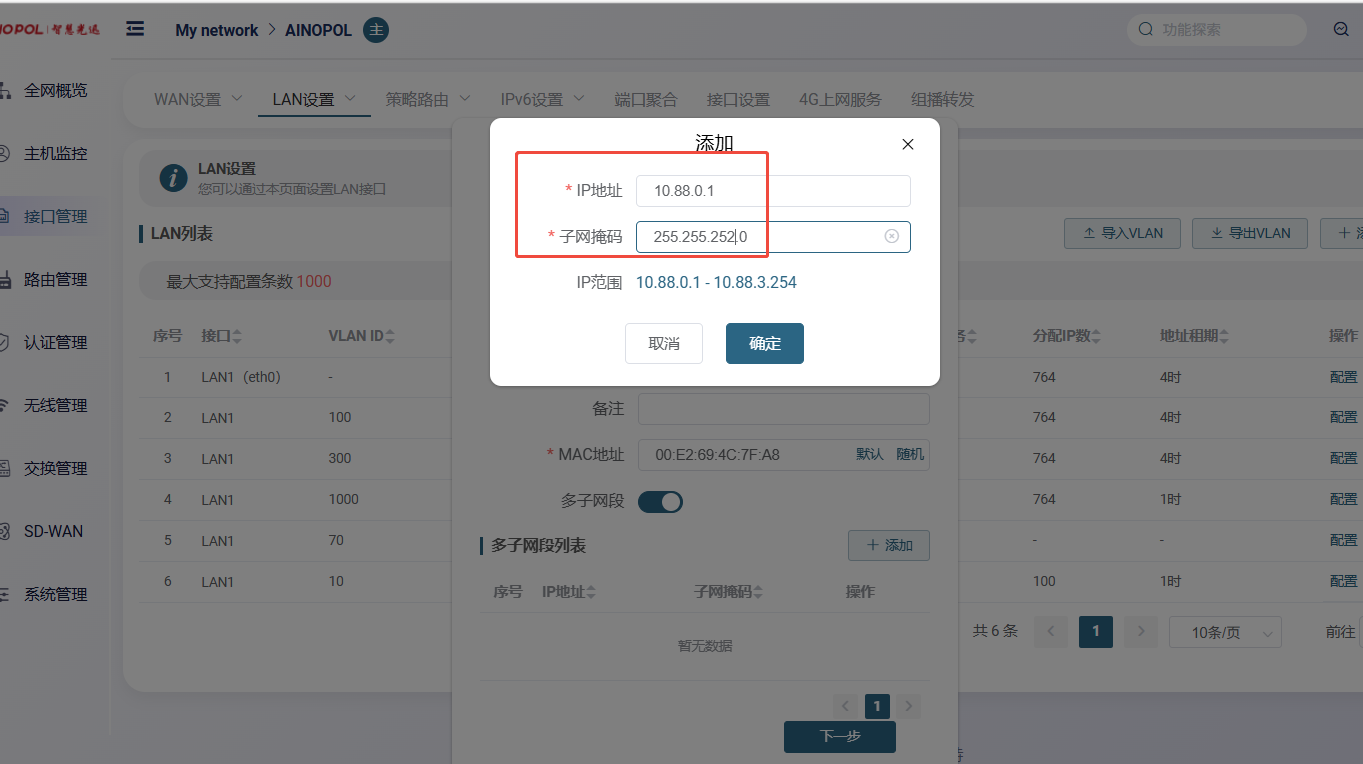The height and width of the screenshot is (764, 1363).
Task: Click the 主 badge next to AINOPOL
Action: 376,30
